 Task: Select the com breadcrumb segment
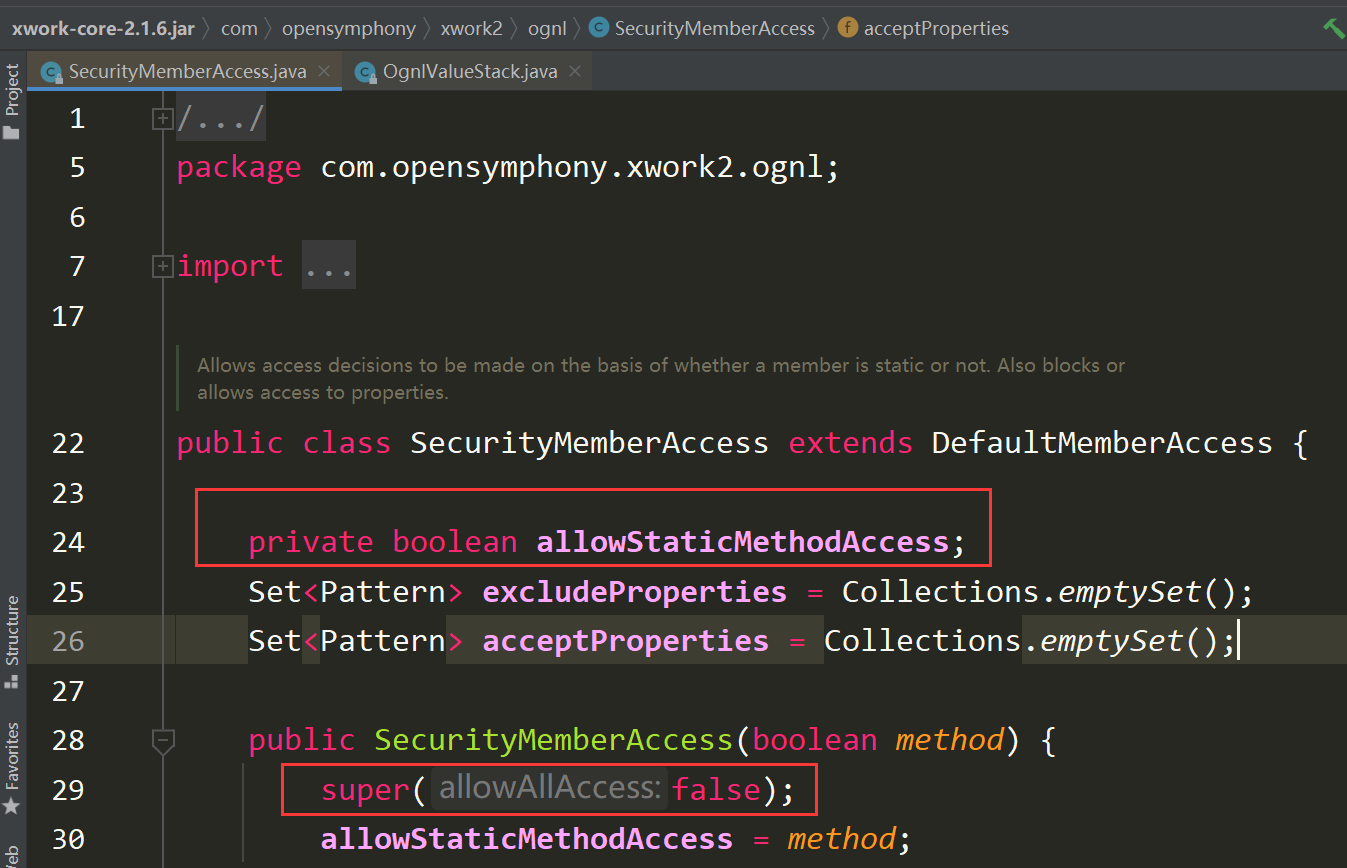(x=239, y=28)
